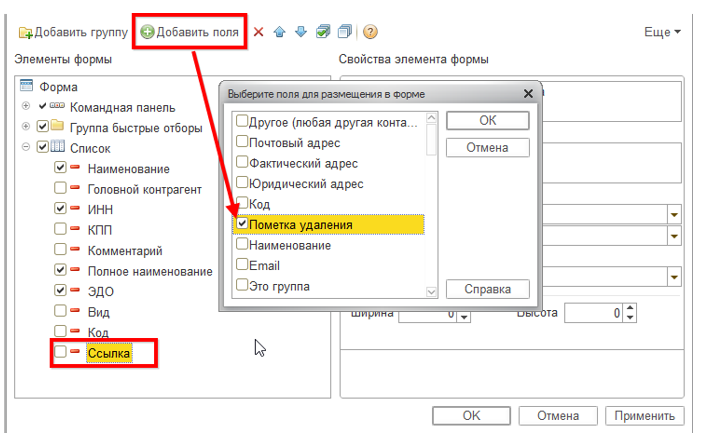Click the Добавить поля toolbar button
706x443 pixels.
[189, 32]
